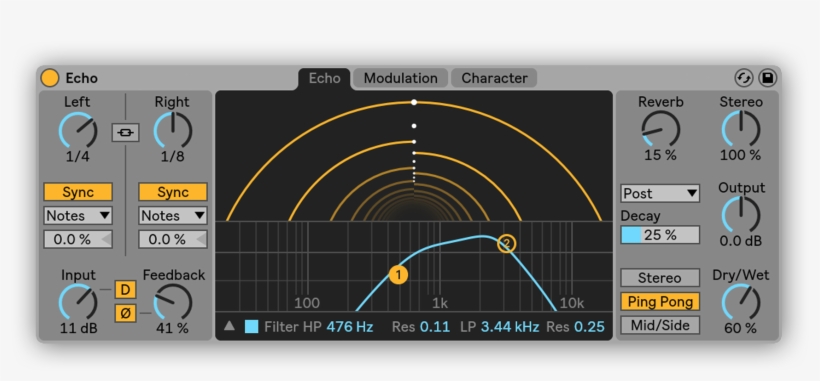Click the Reverb amount knob
820x381 pixels.
tap(660, 129)
